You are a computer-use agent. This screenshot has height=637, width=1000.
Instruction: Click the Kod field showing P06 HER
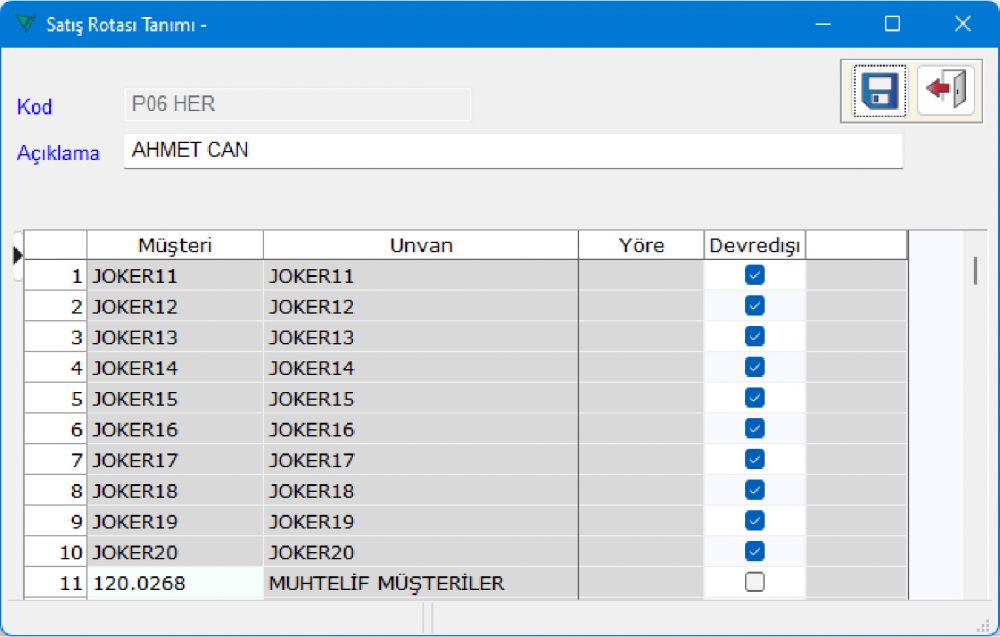pos(296,104)
